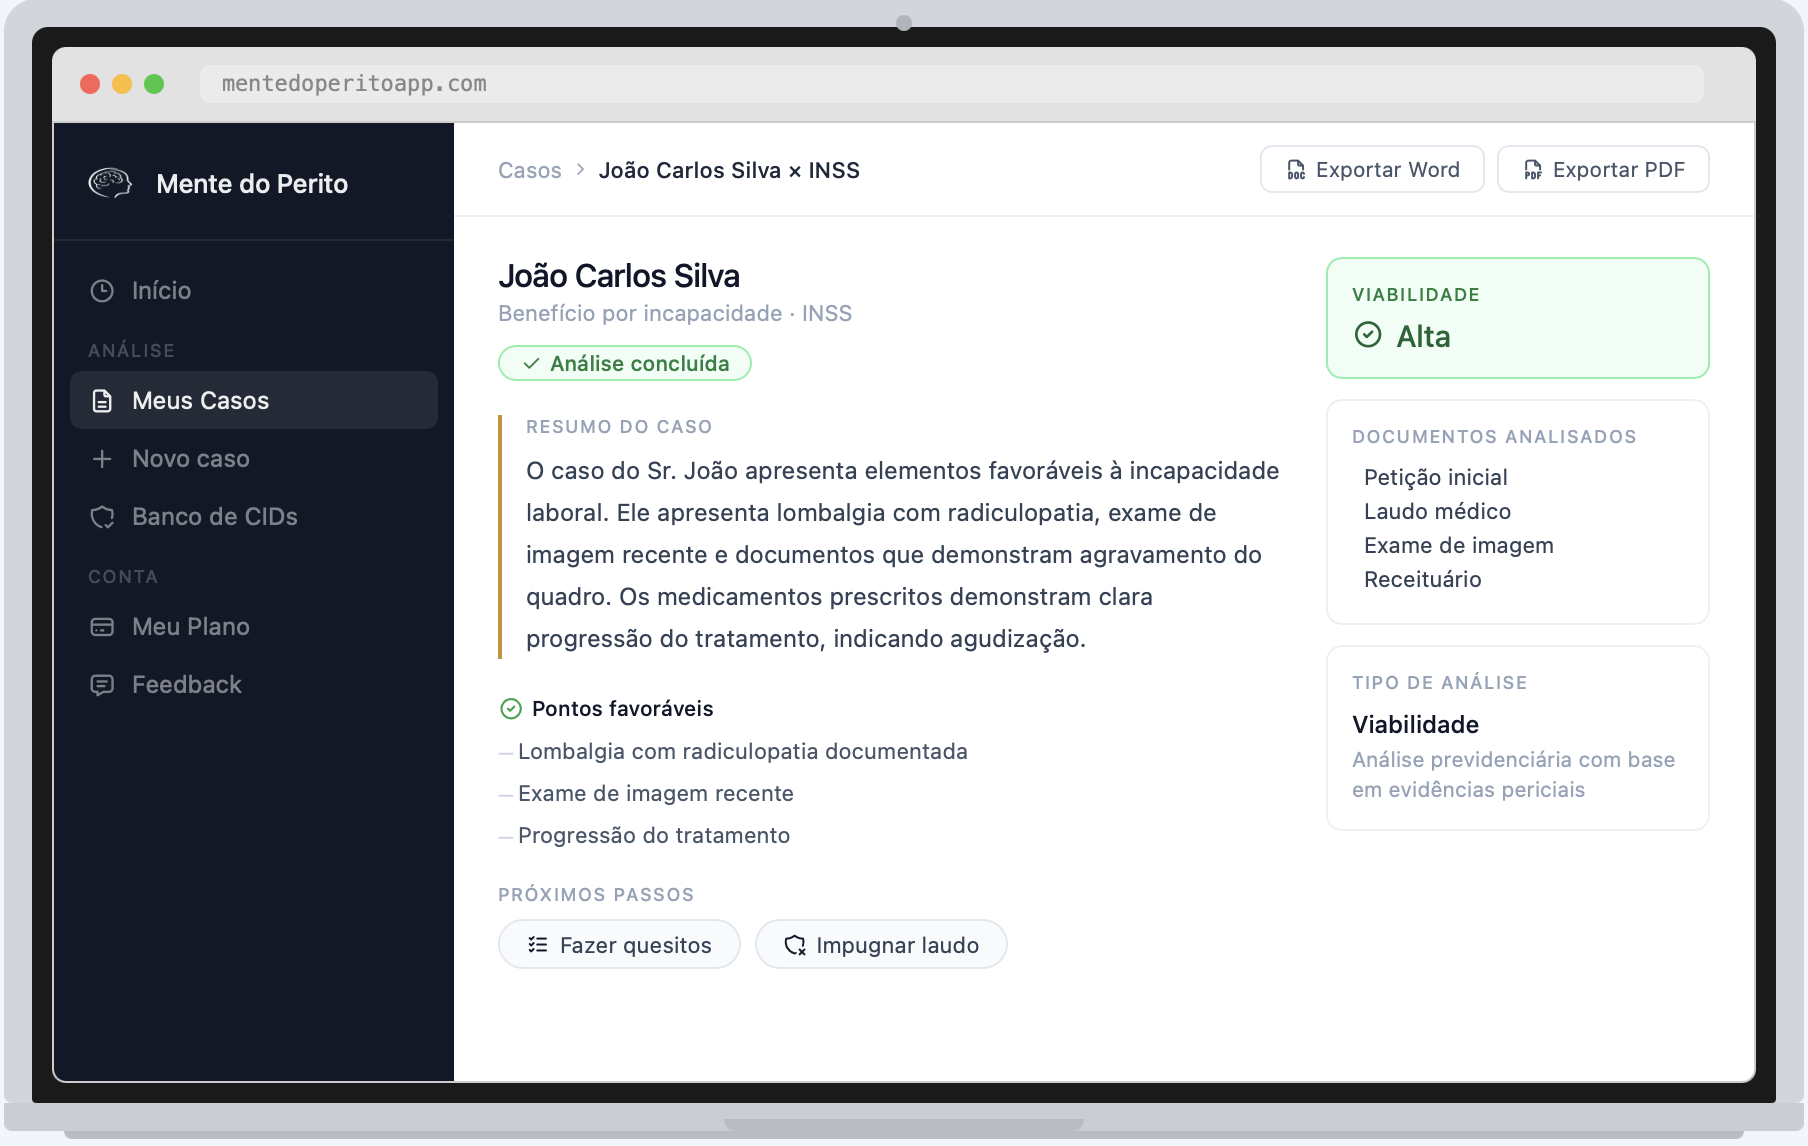
Task: Open Banco de CIDs section
Action: click(x=254, y=517)
